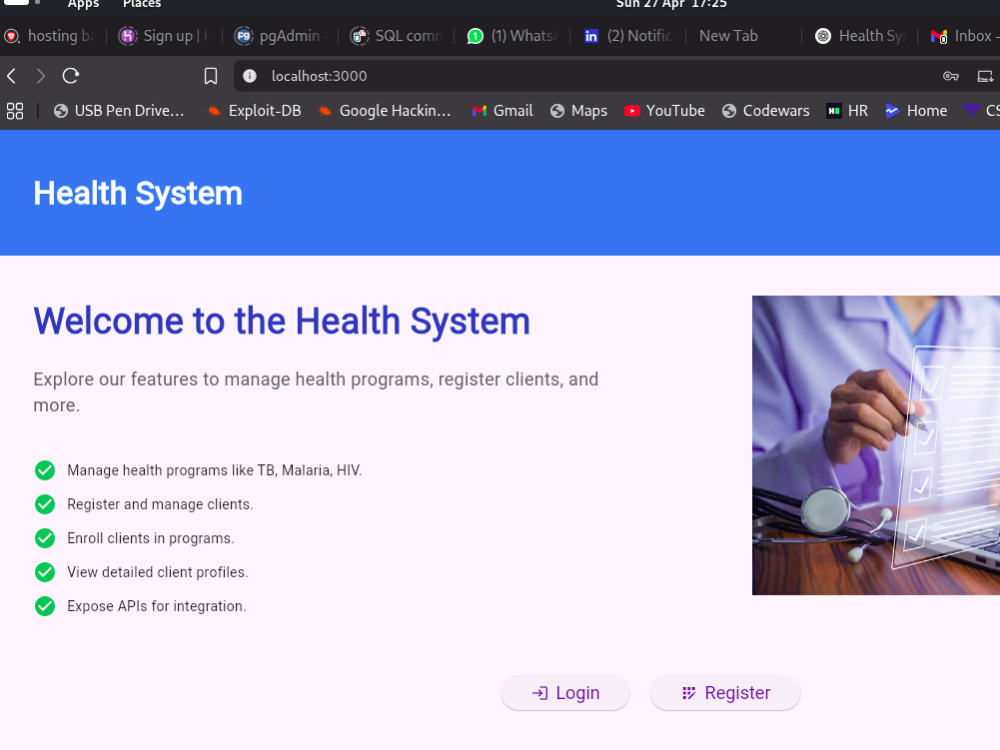Screen dimensions: 1000x750
Task: Switch to the SQL comm tab
Action: tap(397, 36)
